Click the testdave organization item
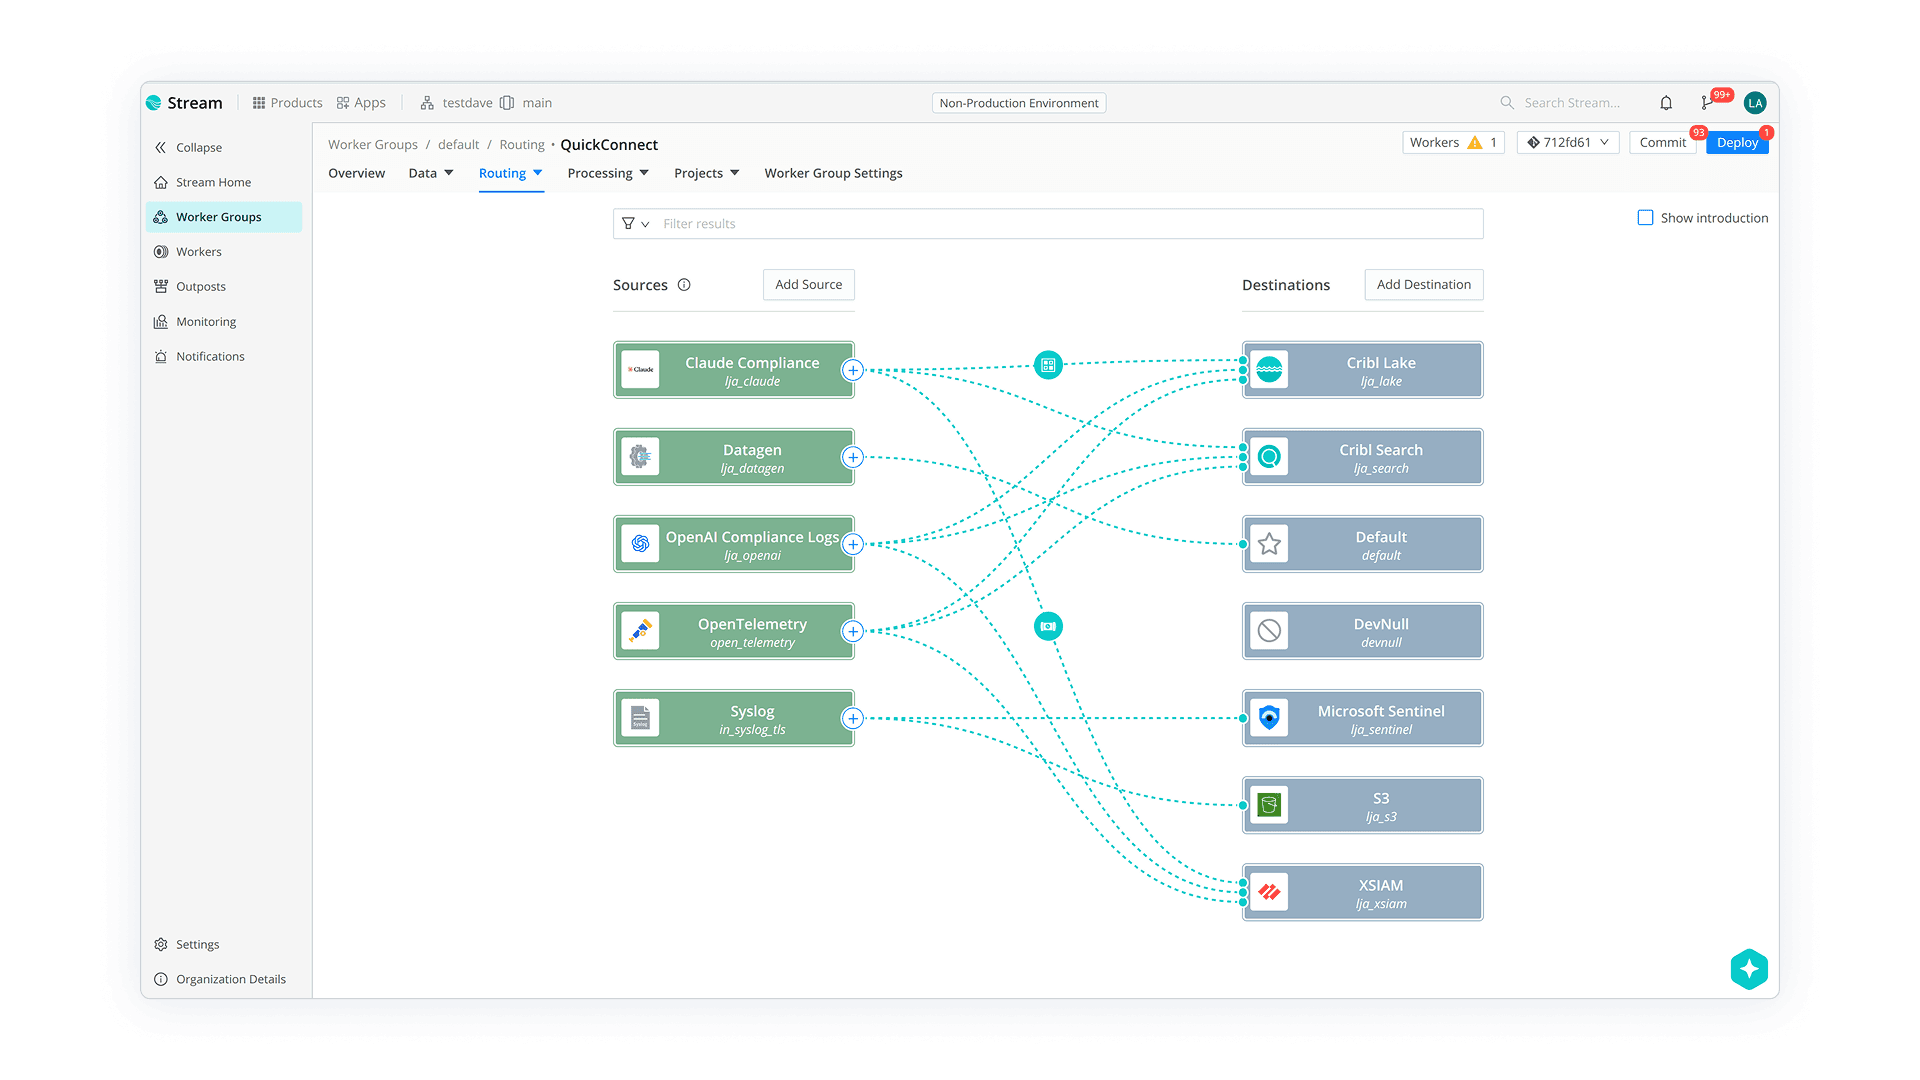Image resolution: width=1920 pixels, height=1080 pixels. pos(457,103)
